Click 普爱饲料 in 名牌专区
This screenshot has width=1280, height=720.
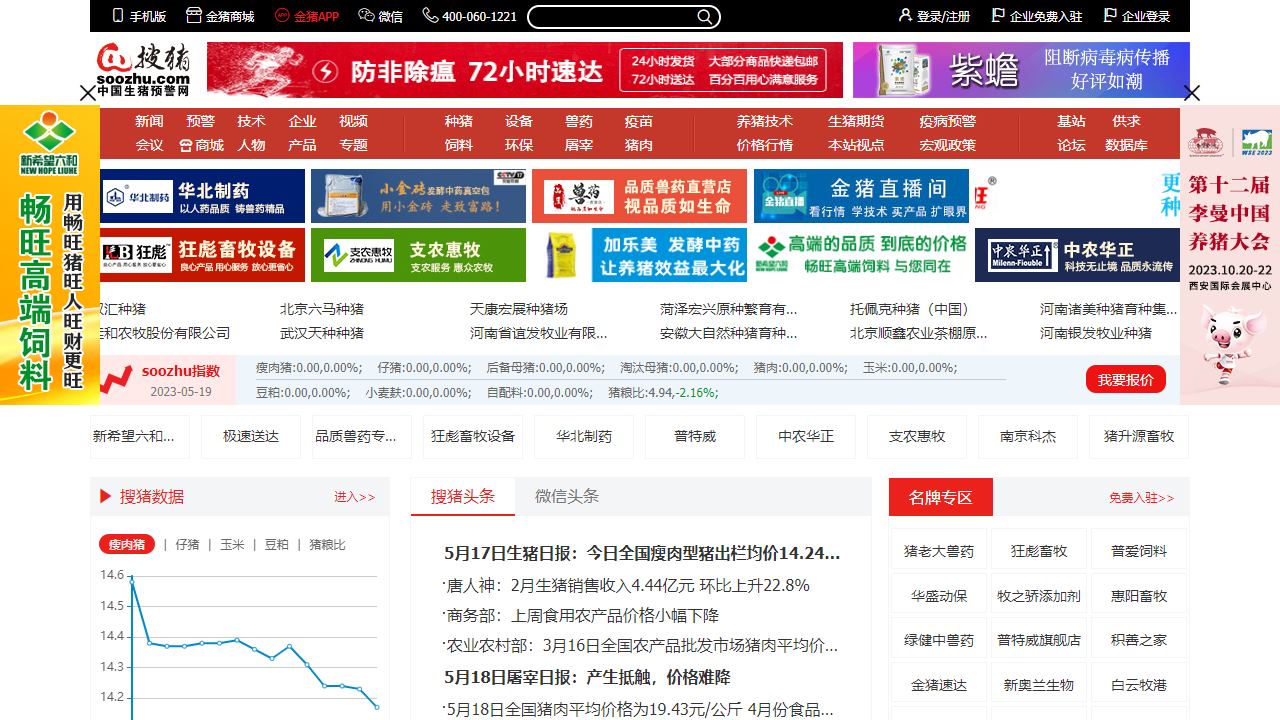pyautogui.click(x=1139, y=551)
